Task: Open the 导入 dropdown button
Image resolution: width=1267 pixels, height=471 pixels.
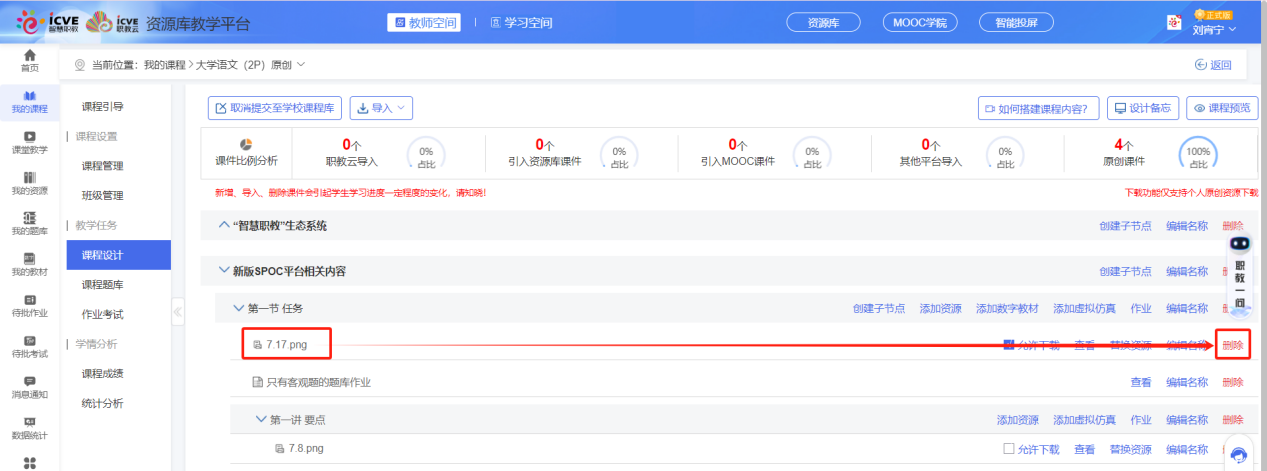Action: [x=380, y=108]
